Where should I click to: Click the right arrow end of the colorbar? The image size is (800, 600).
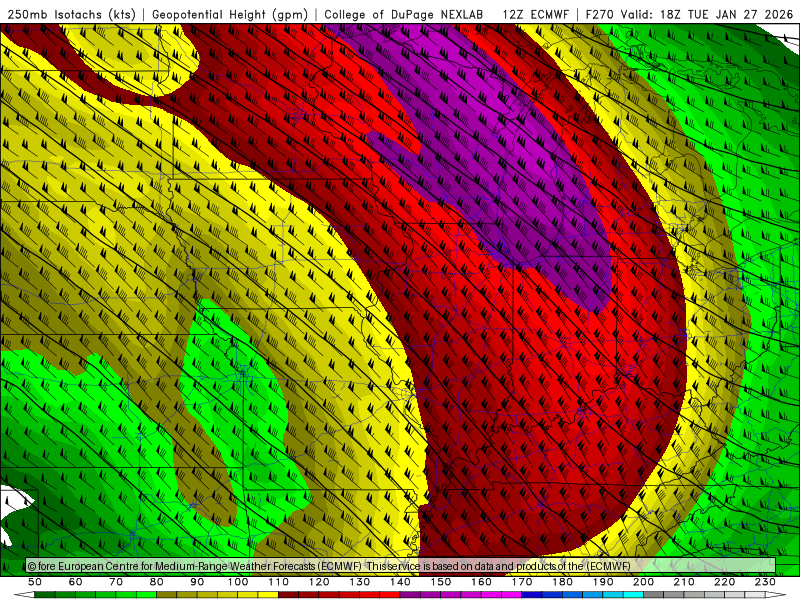point(776,595)
